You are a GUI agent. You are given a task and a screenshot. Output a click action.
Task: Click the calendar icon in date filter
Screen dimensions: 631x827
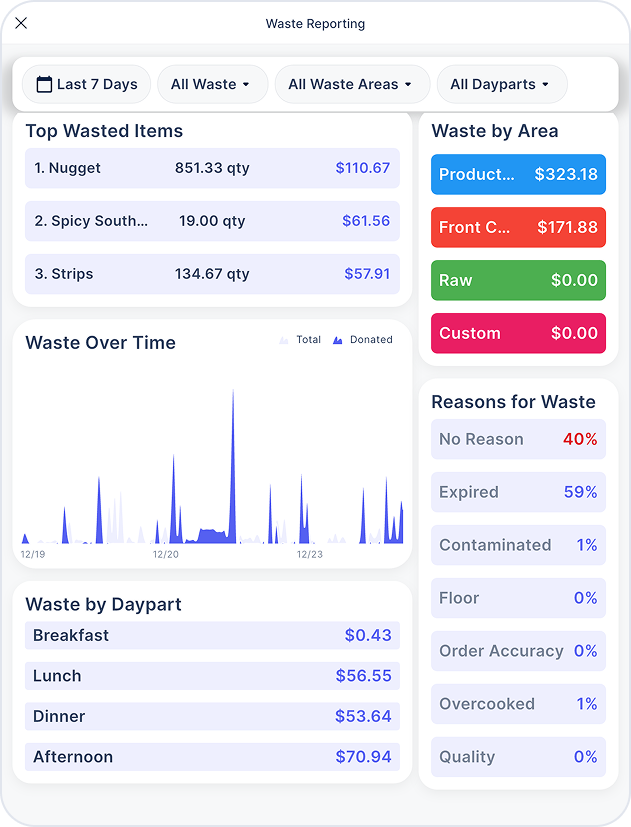[x=44, y=84]
